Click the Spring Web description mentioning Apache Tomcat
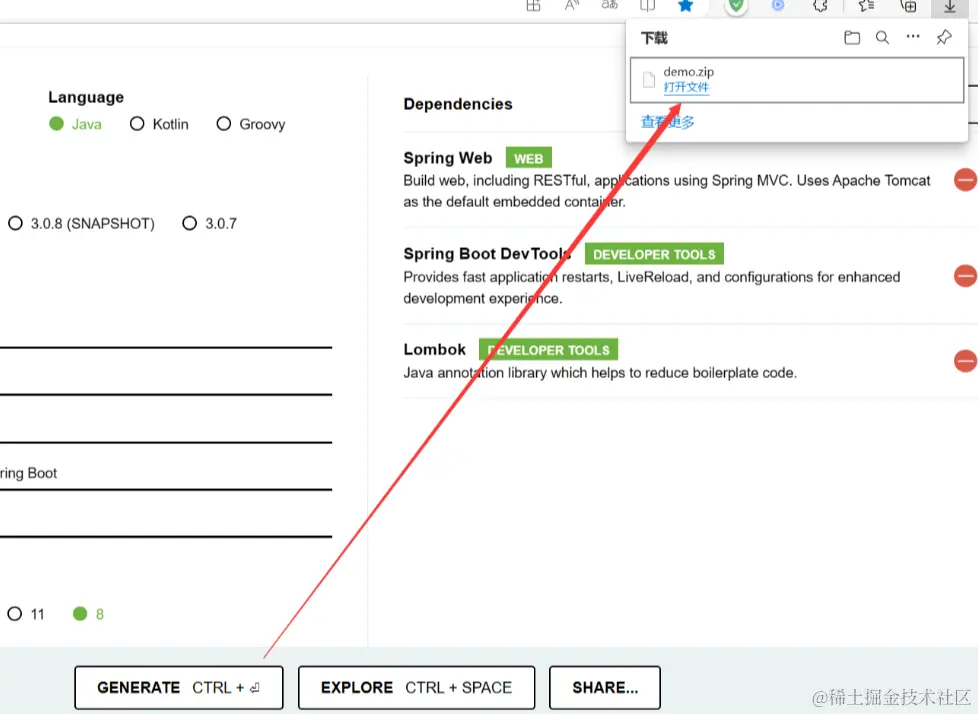This screenshot has width=978, height=714. [667, 191]
